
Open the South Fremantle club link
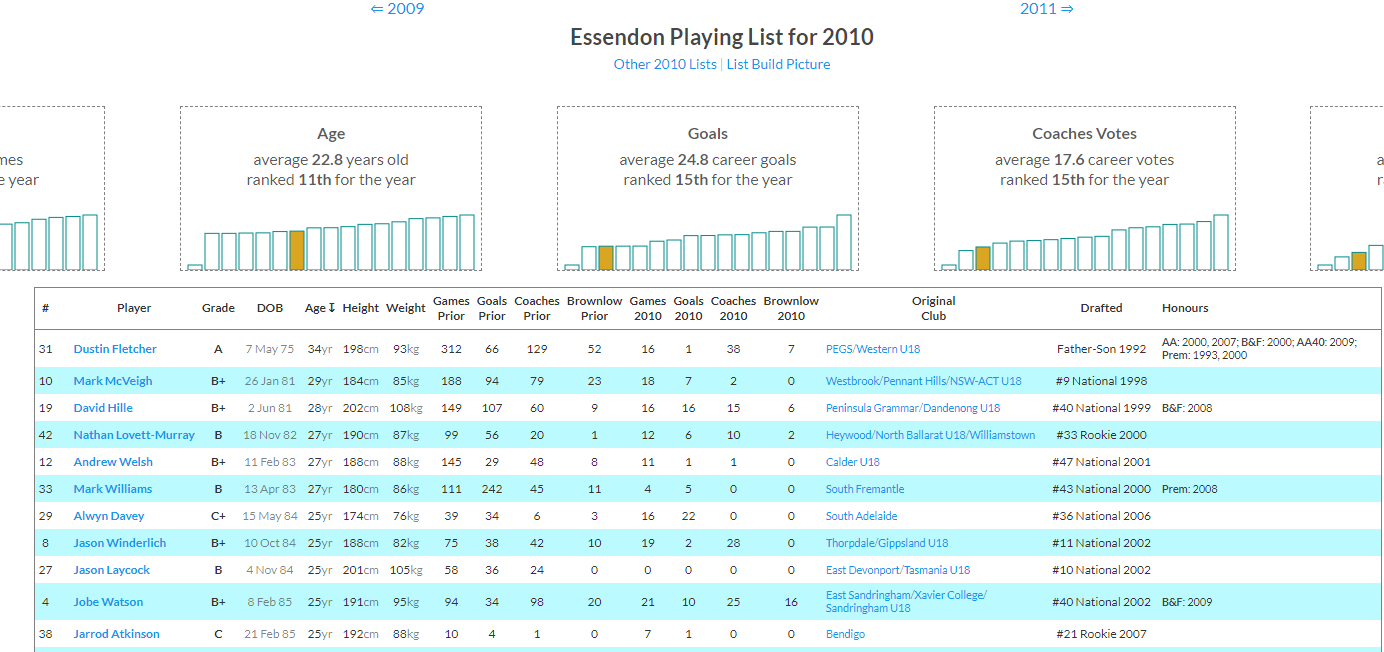coord(865,489)
